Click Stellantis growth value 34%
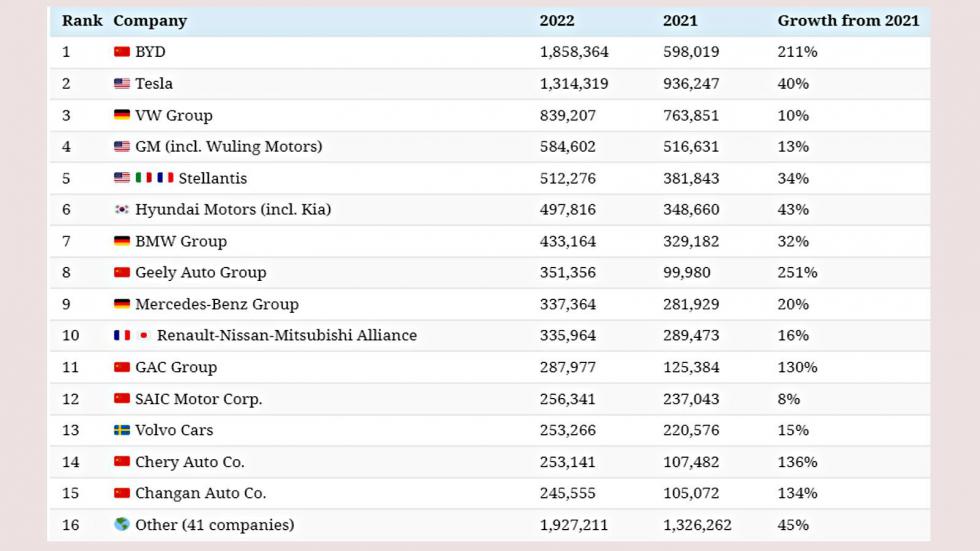The image size is (980, 551). [792, 178]
